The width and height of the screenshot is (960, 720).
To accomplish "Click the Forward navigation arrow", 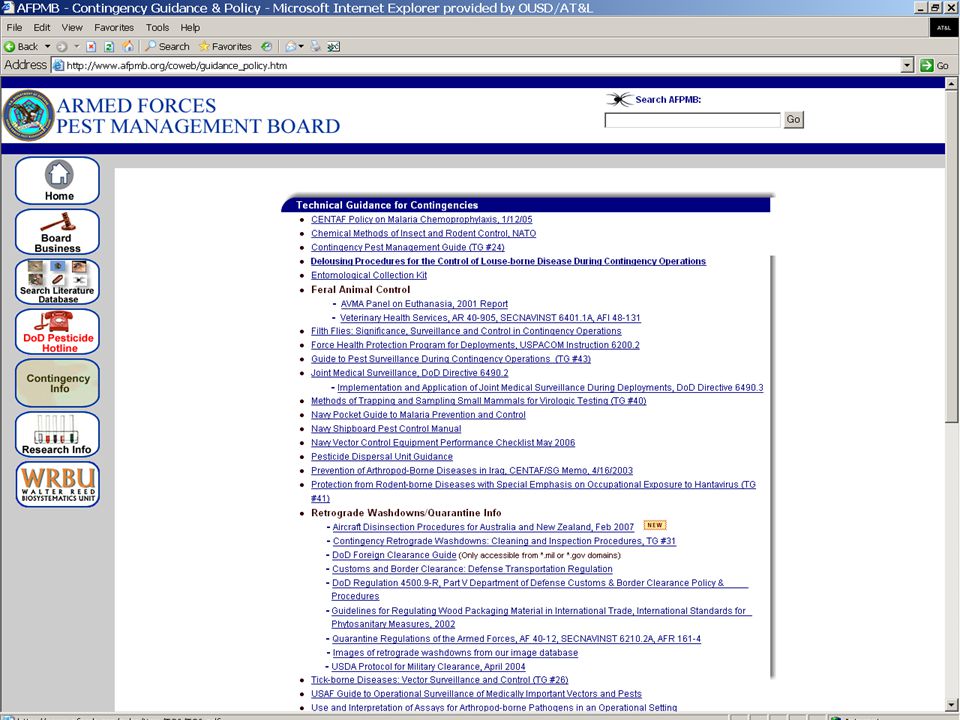I will click(x=62, y=47).
